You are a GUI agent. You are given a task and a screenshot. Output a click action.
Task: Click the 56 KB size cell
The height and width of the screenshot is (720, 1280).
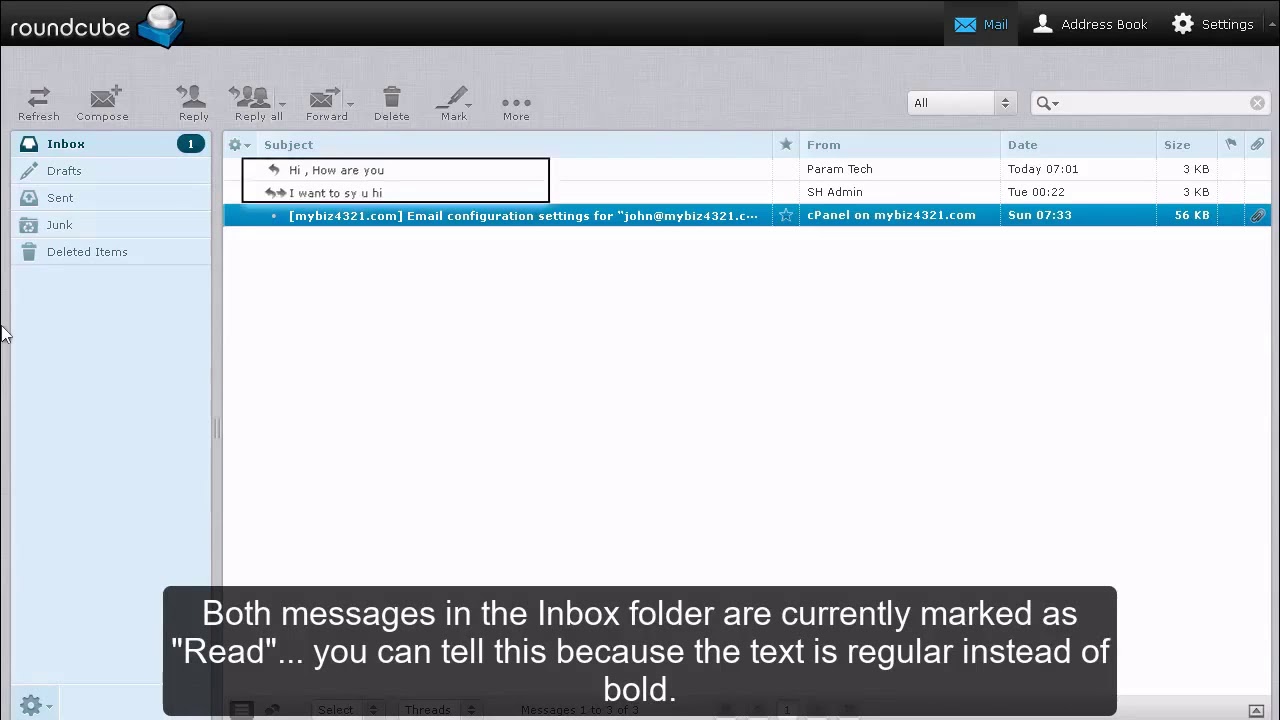[x=1192, y=215]
